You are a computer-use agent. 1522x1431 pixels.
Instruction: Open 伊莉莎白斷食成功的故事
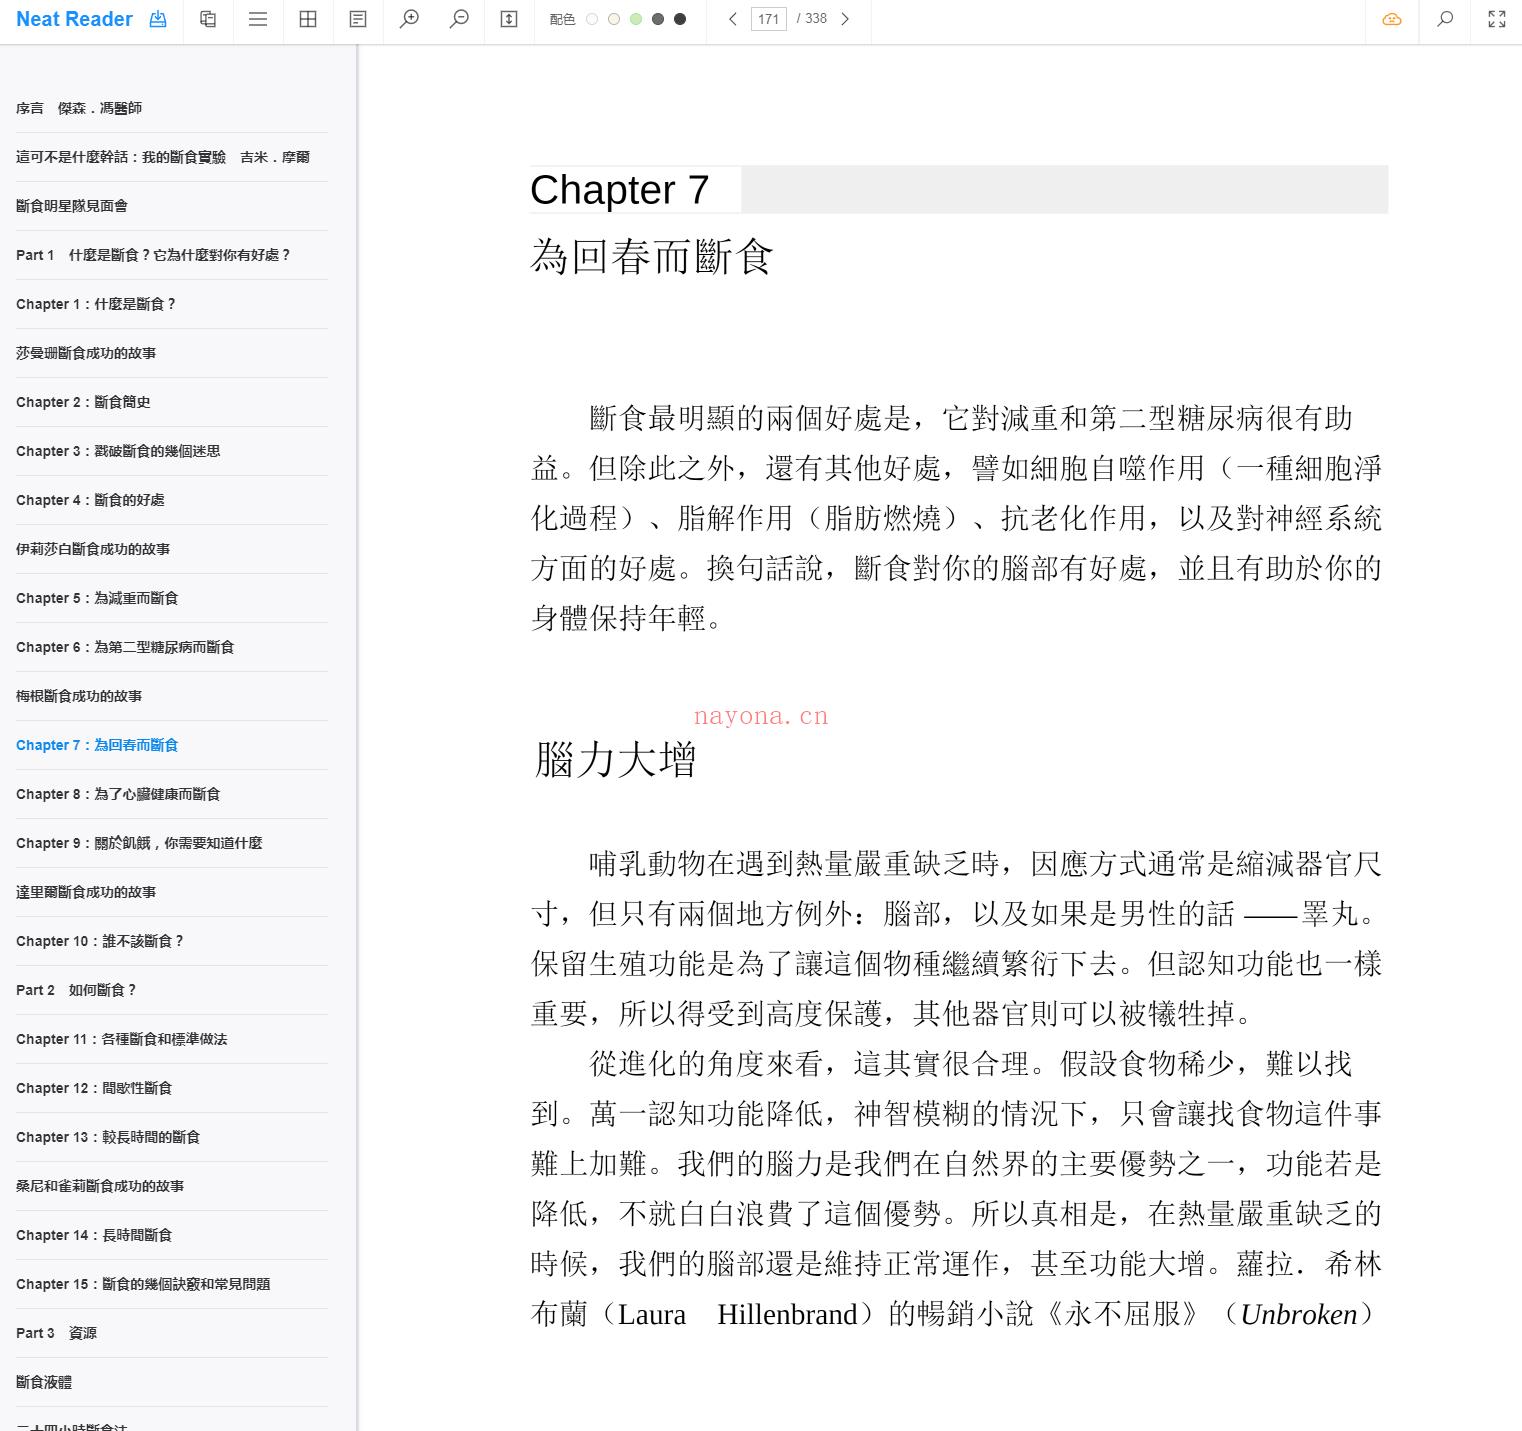(172, 549)
